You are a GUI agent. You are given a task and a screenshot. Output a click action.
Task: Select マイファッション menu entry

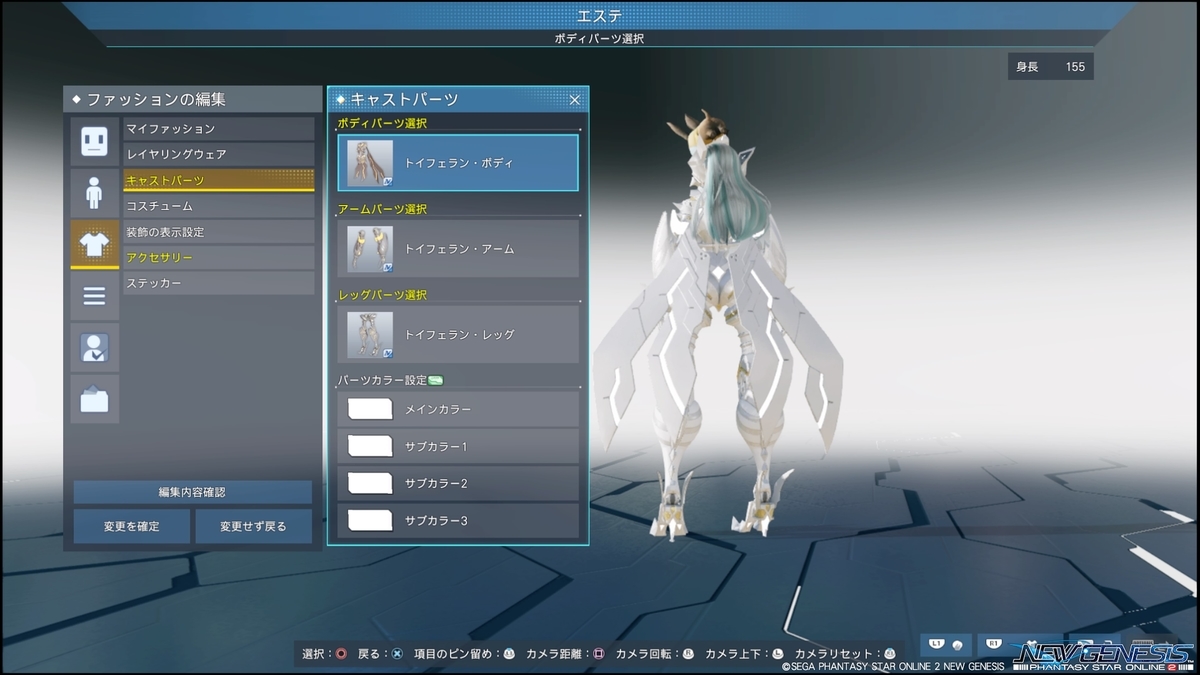[x=219, y=129]
